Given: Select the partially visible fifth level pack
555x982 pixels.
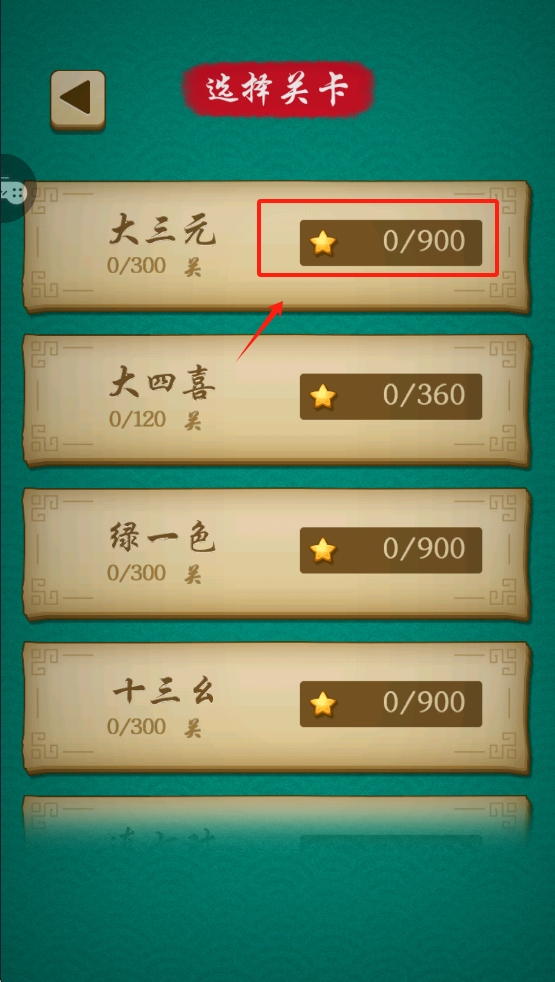Looking at the screenshot, I should (277, 820).
